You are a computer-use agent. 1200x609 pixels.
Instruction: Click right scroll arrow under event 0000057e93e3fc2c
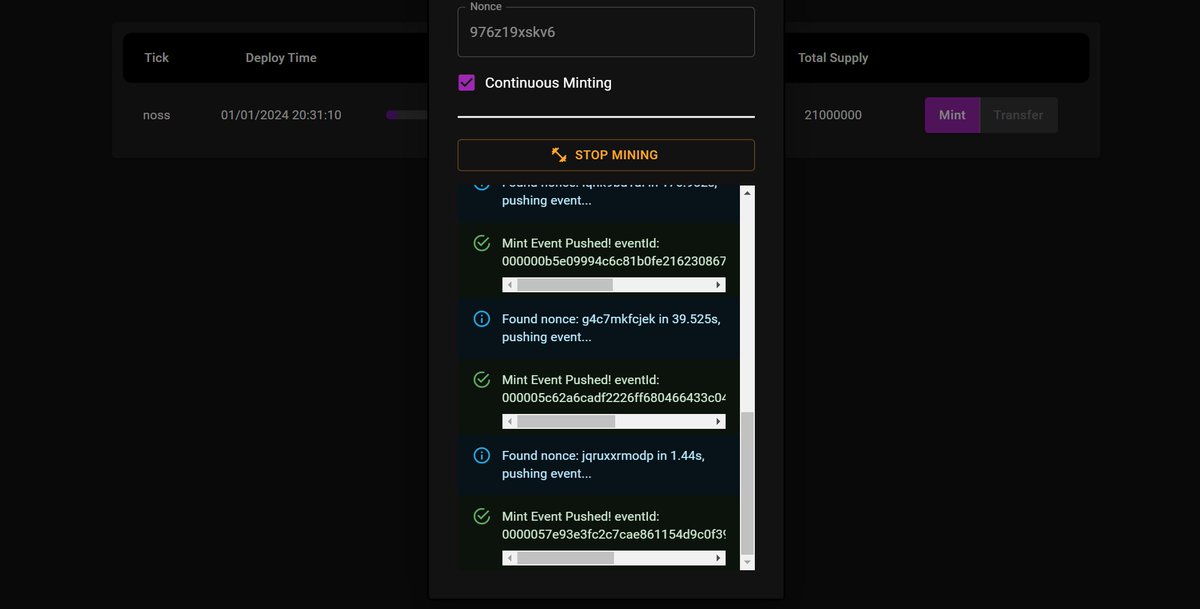(x=718, y=558)
